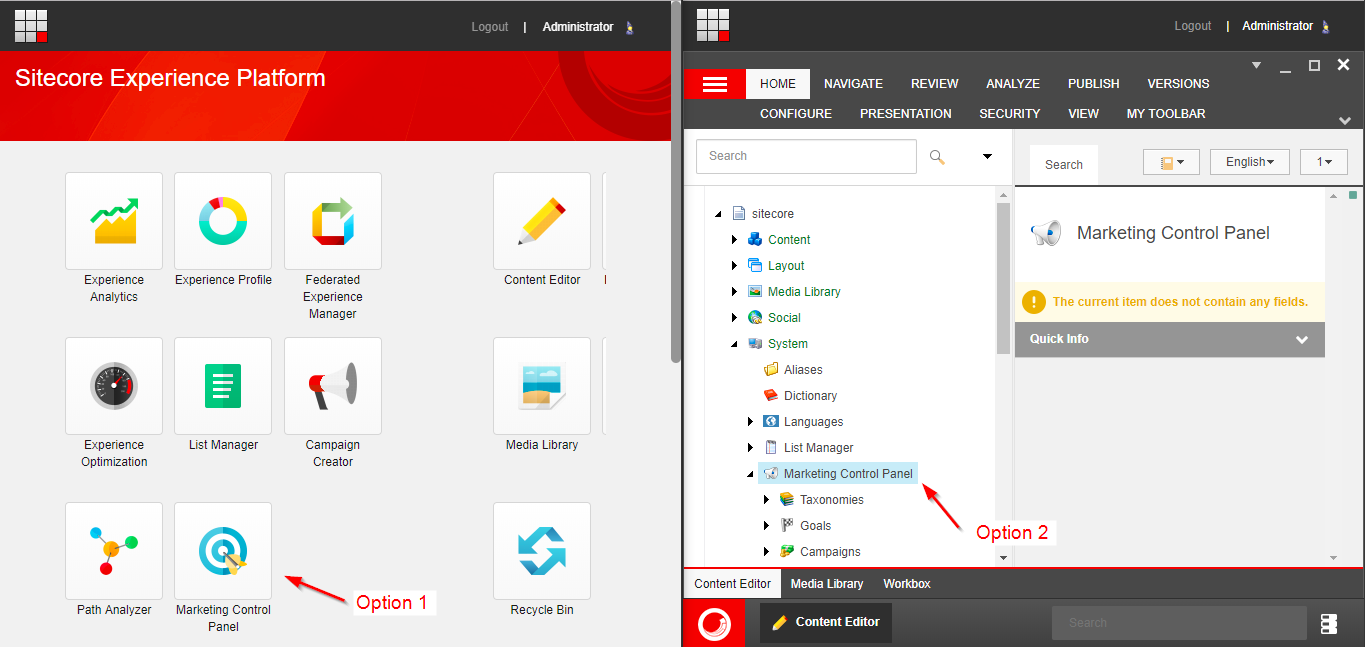Open the Path Analyzer icon
Screen dimensions: 1365x647
[x=114, y=551]
